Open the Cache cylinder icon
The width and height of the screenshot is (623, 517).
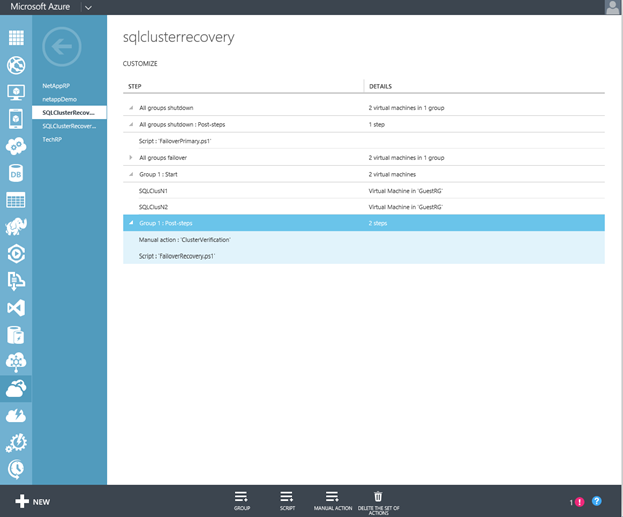(x=16, y=335)
